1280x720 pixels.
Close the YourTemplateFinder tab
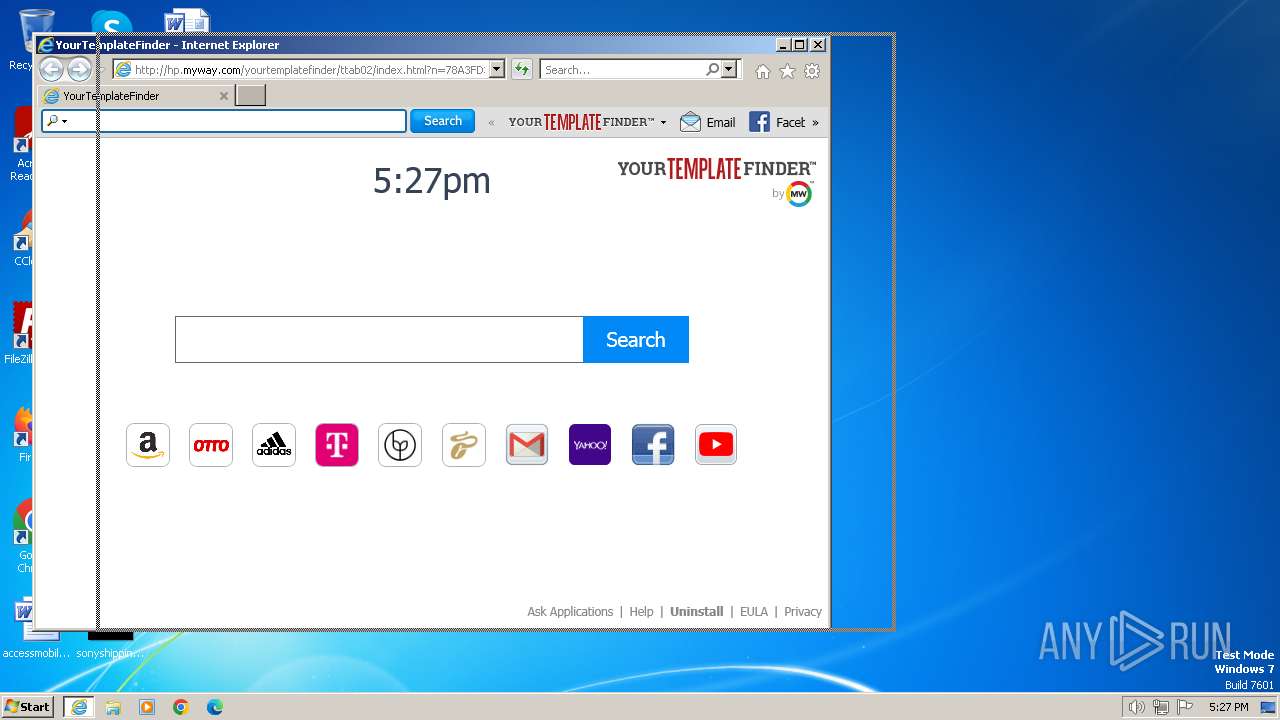point(224,96)
